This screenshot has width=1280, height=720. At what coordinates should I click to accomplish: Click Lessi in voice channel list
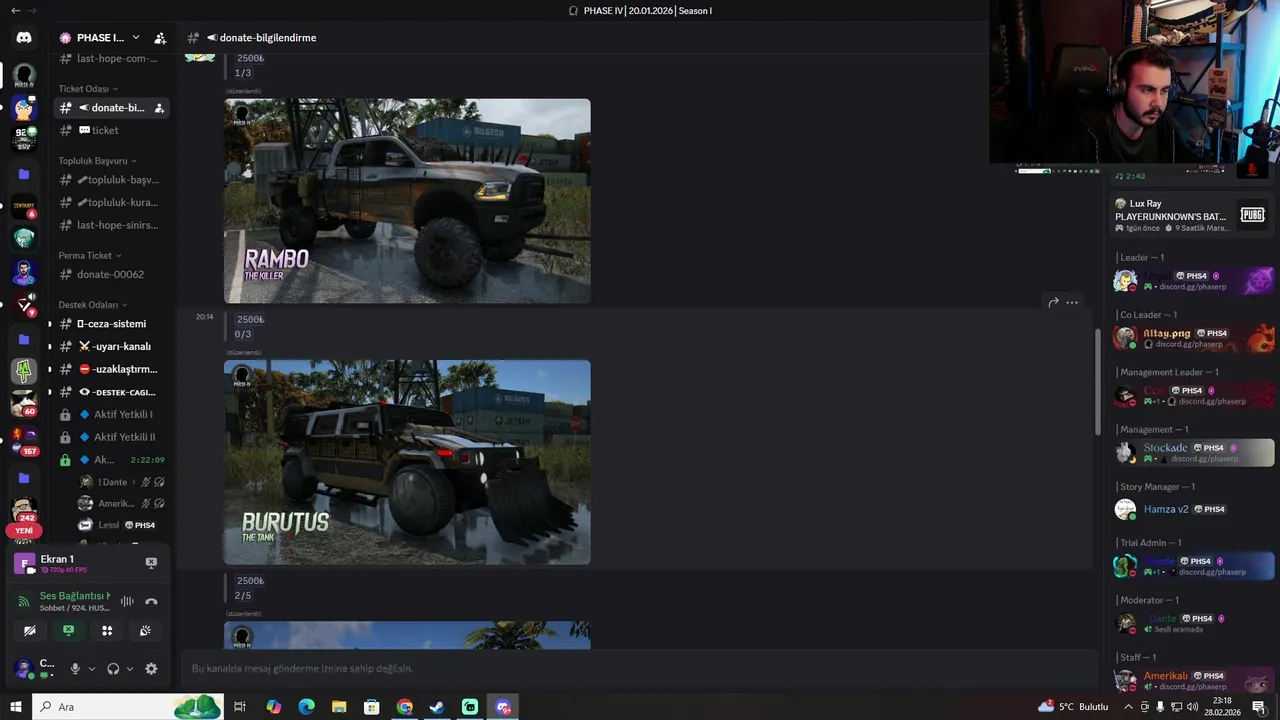[x=121, y=525]
